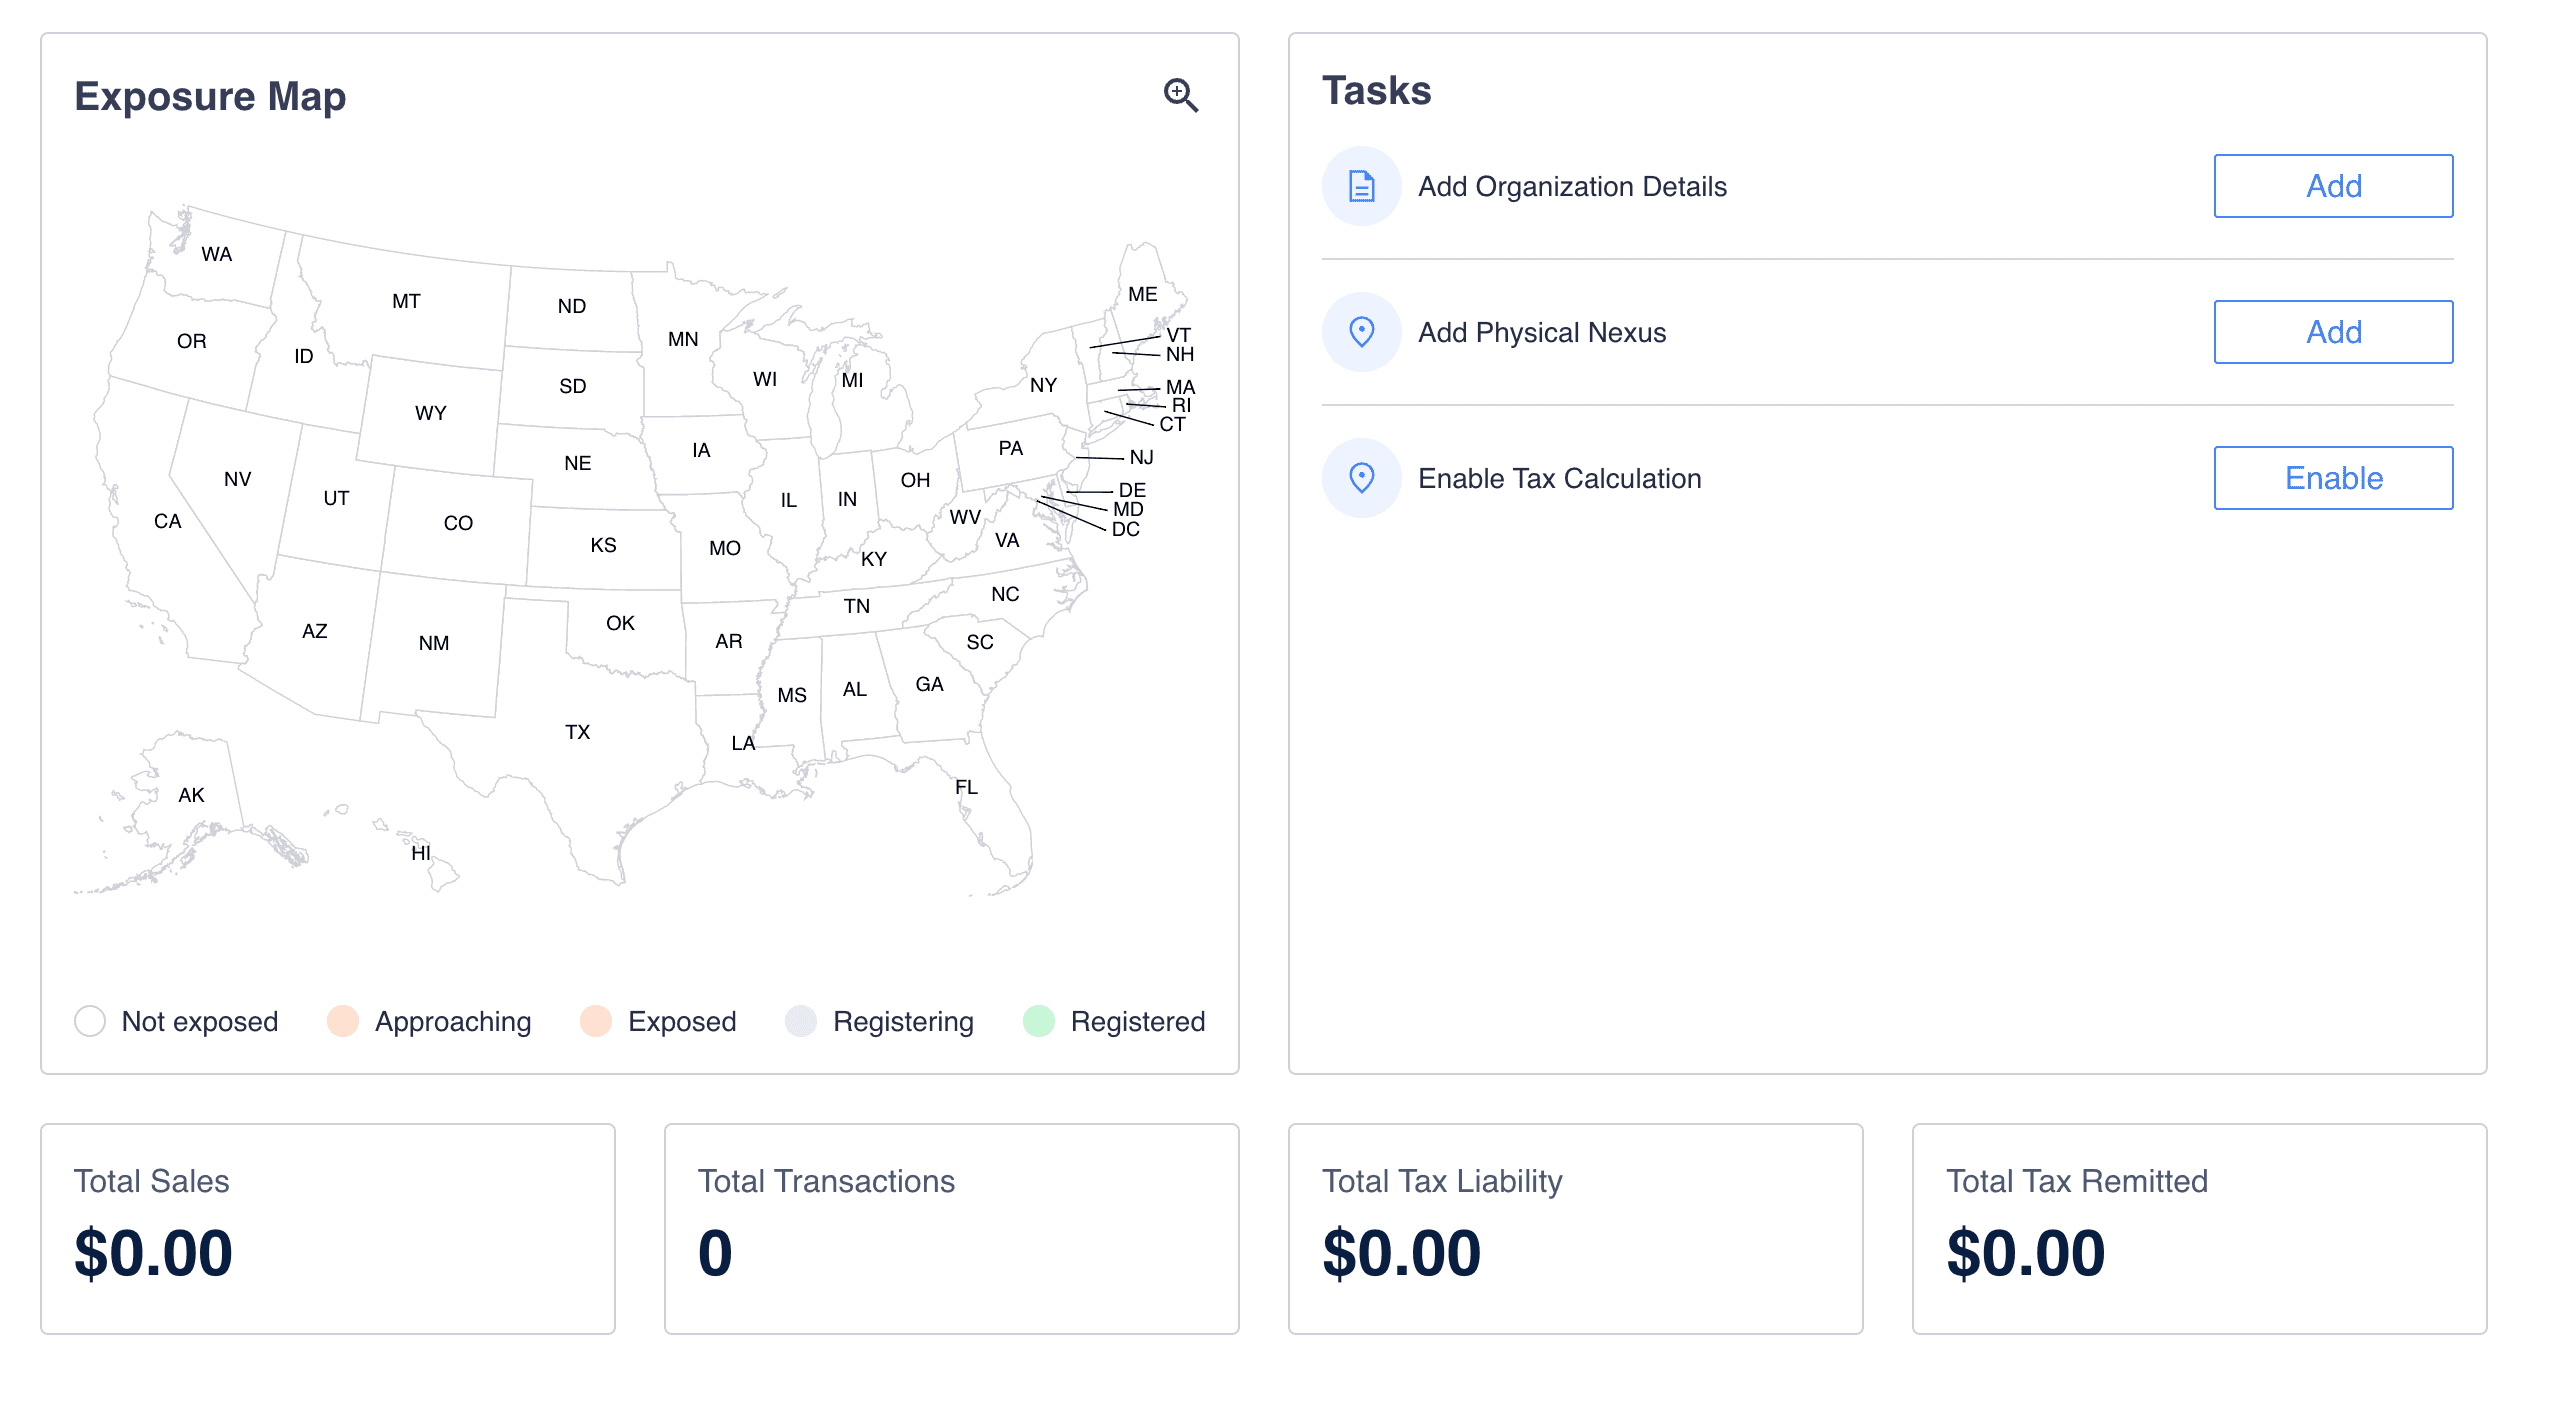Select Texas on the exposure map
The width and height of the screenshot is (2566, 1410).
coord(578,732)
